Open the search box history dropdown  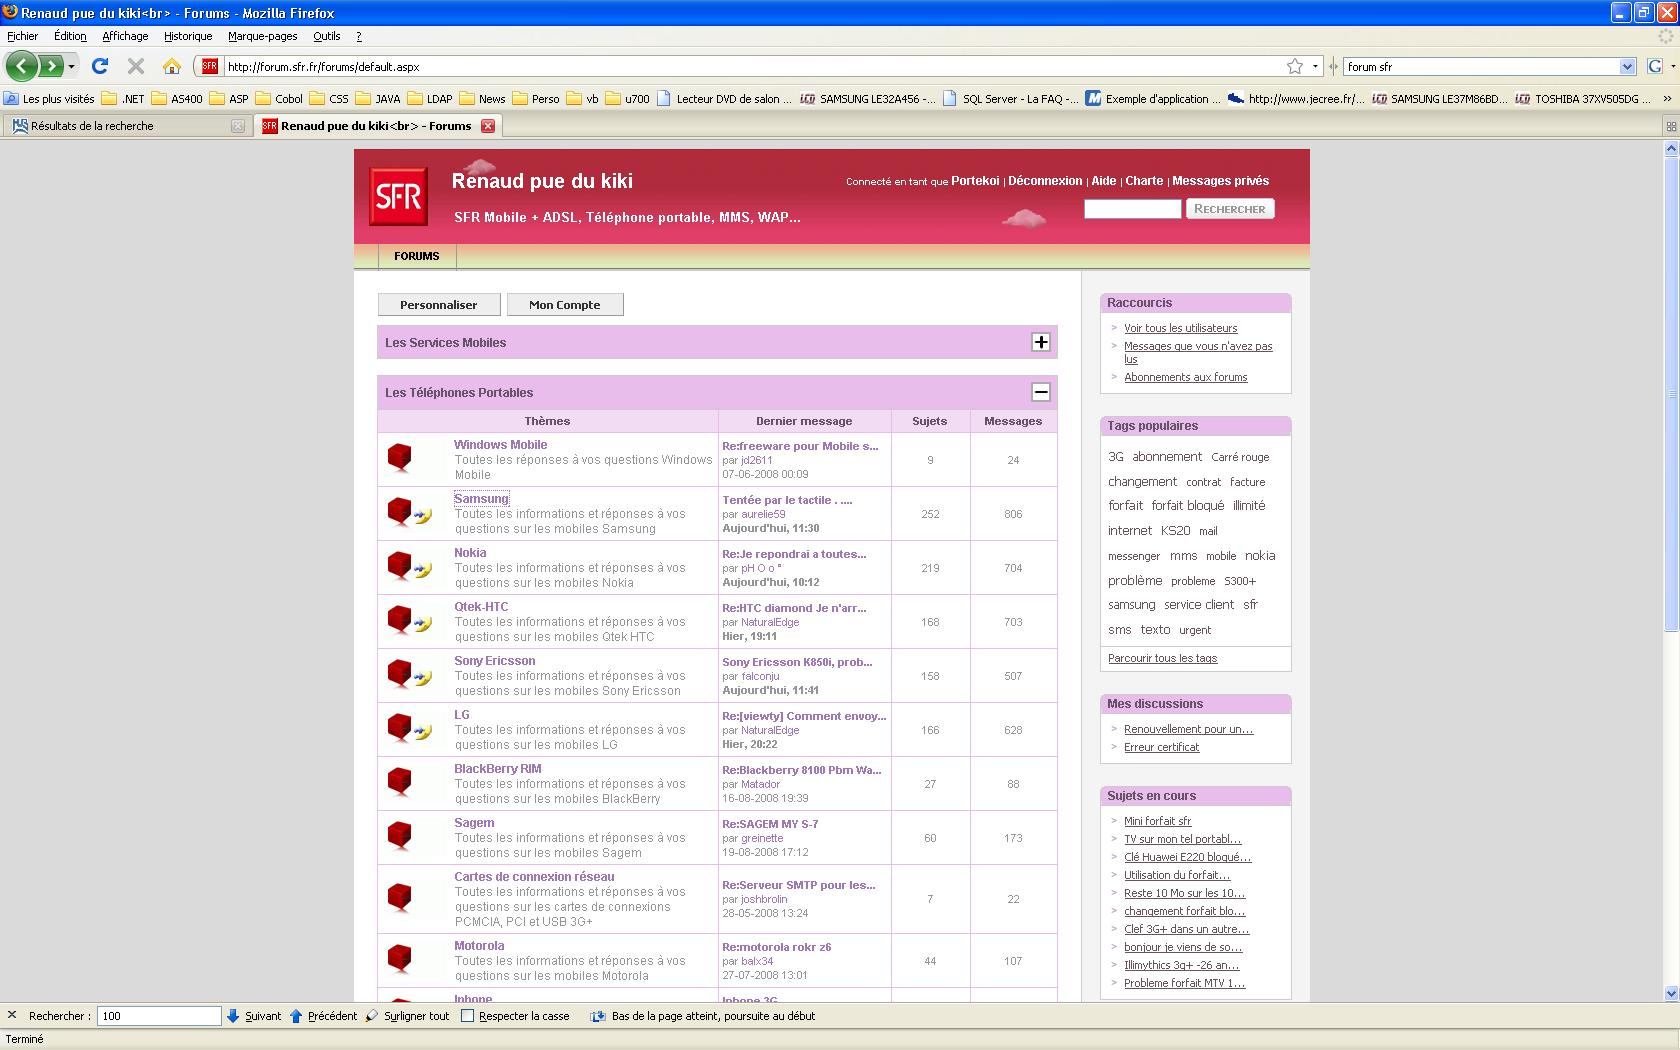[1627, 66]
